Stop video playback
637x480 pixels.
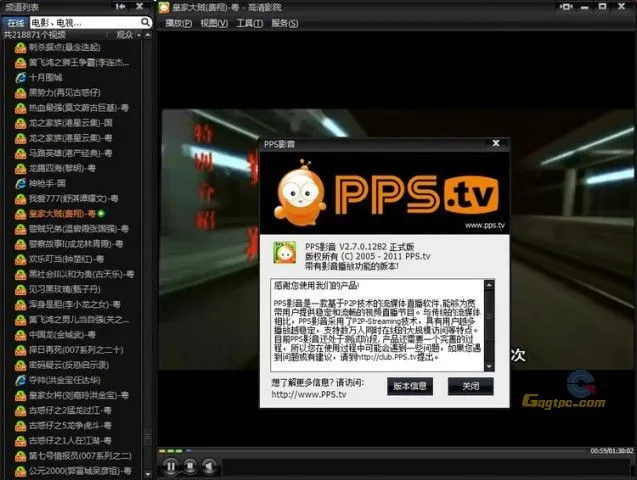pyautogui.click(x=190, y=466)
